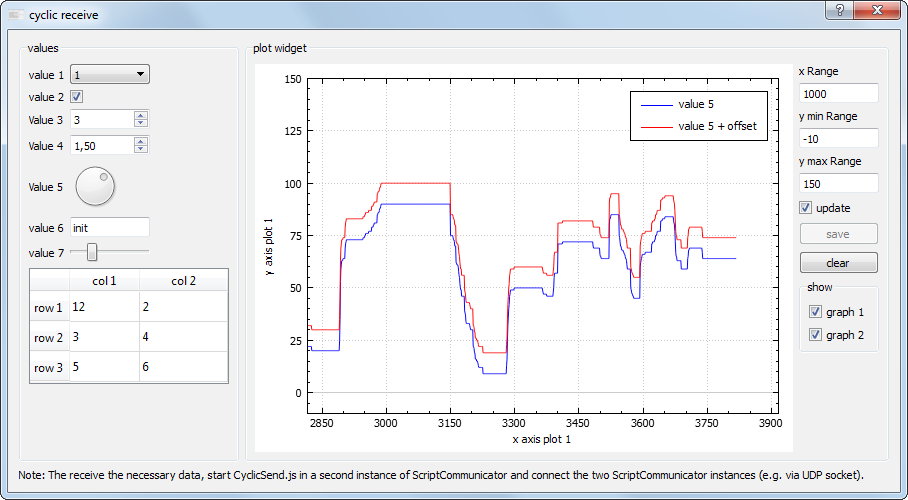The height and width of the screenshot is (500, 908).
Task: Increase Value 4 with up arrow
Action: [141, 141]
